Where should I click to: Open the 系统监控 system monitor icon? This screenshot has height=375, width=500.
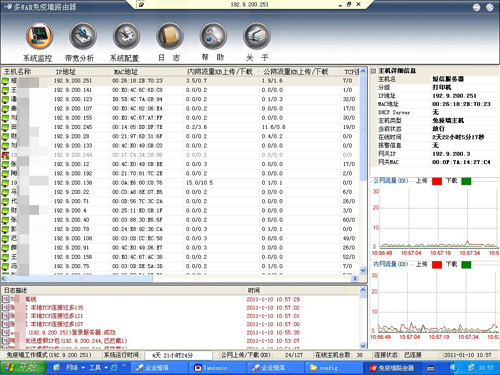tap(40, 36)
